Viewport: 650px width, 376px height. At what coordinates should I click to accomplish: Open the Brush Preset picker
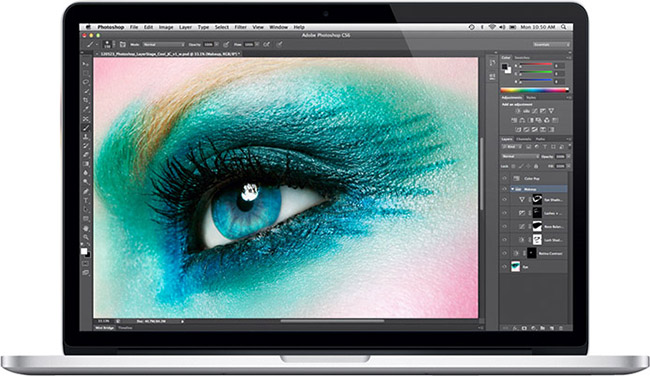(109, 44)
